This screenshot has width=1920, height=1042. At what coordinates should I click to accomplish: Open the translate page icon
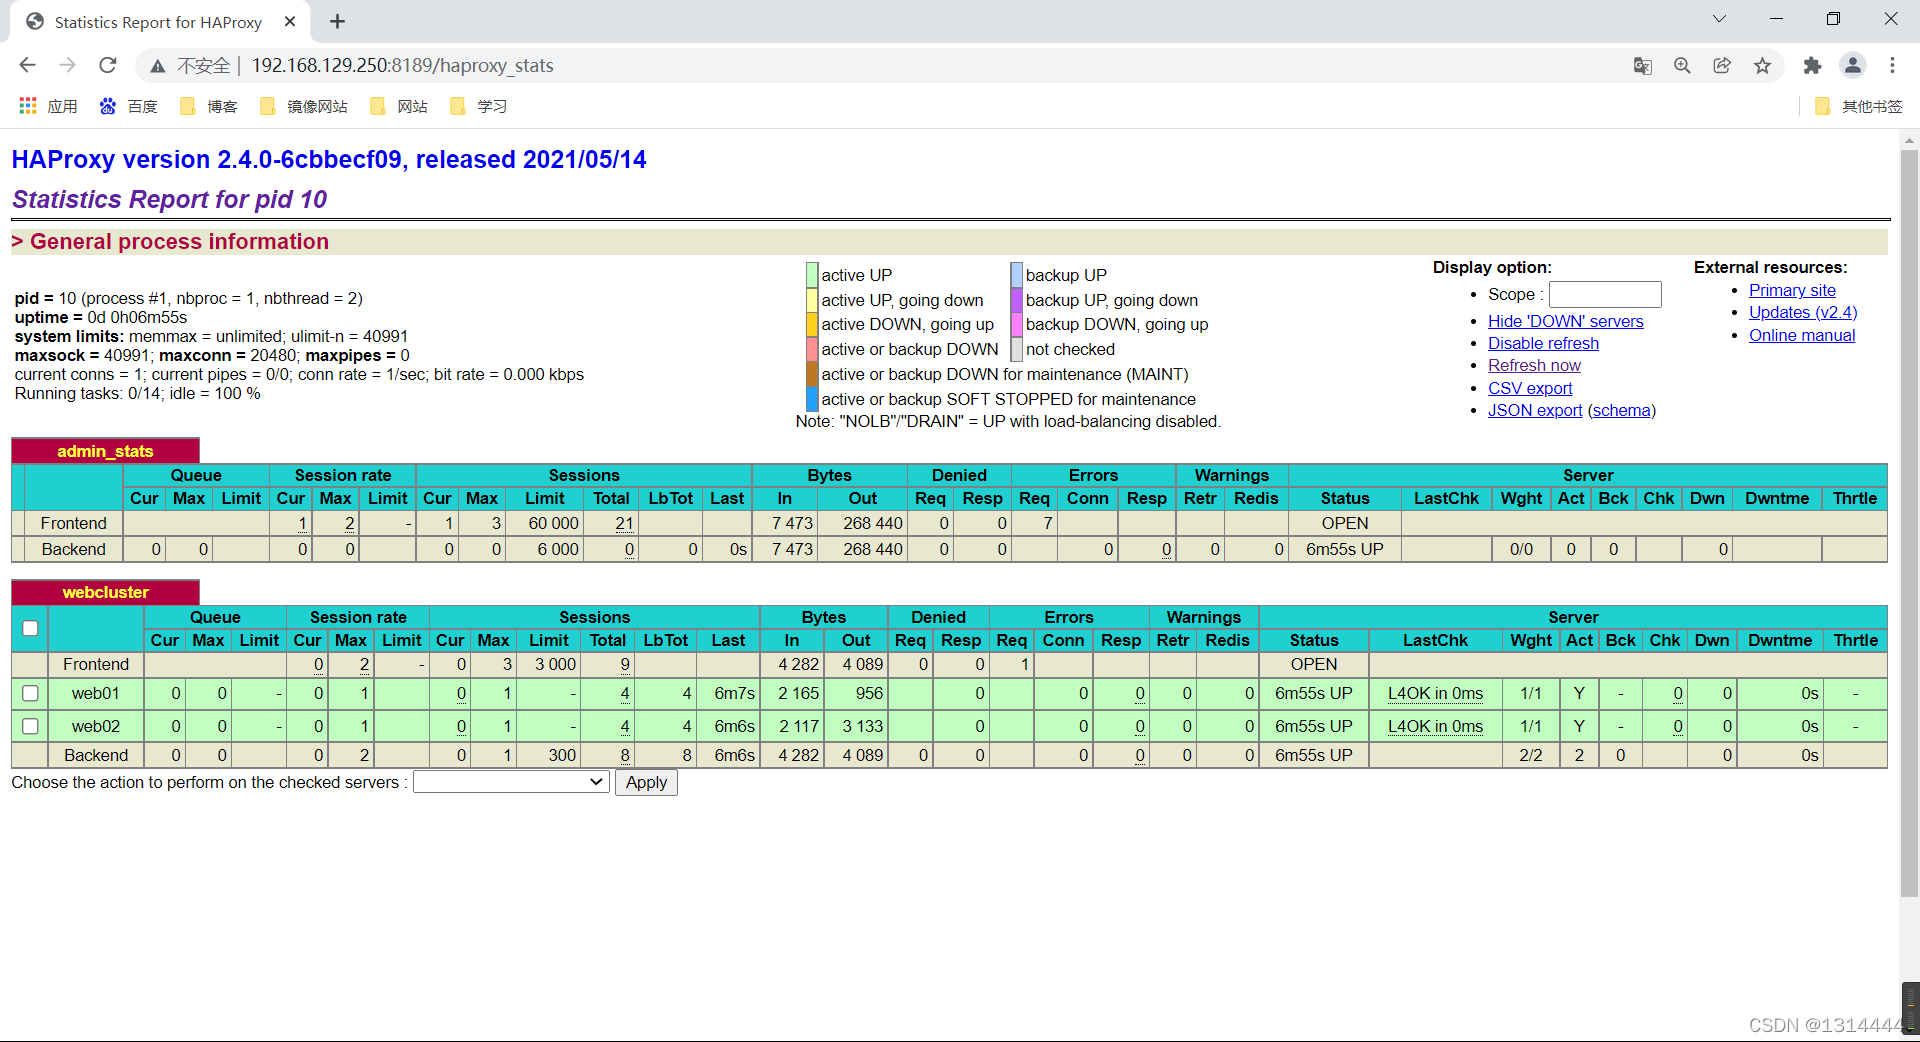(x=1642, y=66)
